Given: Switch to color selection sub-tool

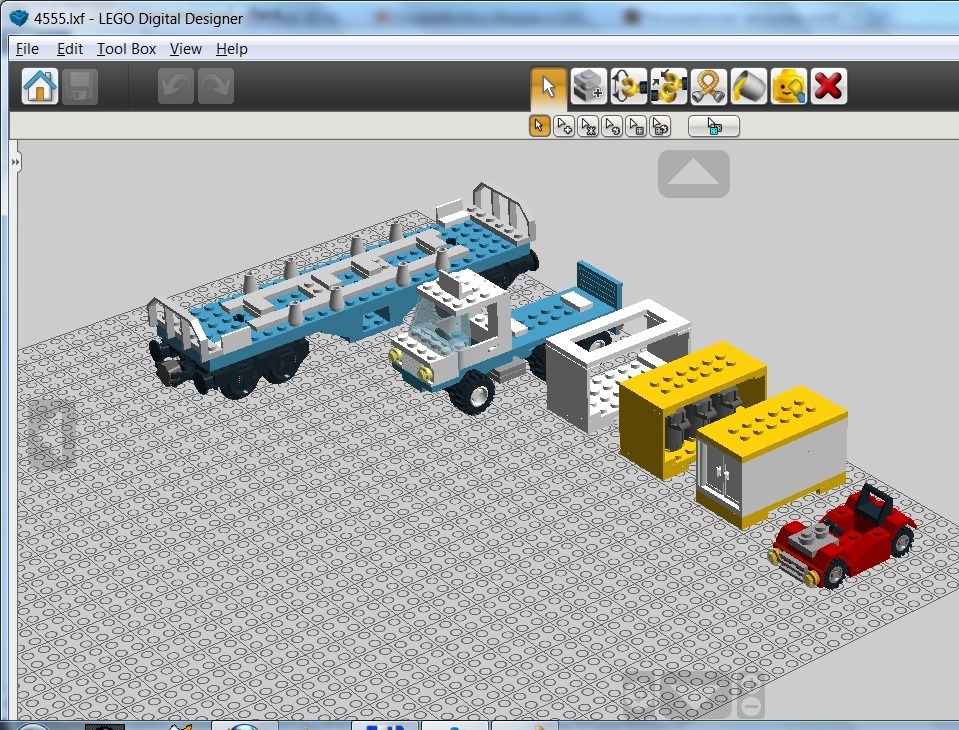Looking at the screenshot, I should (x=612, y=126).
